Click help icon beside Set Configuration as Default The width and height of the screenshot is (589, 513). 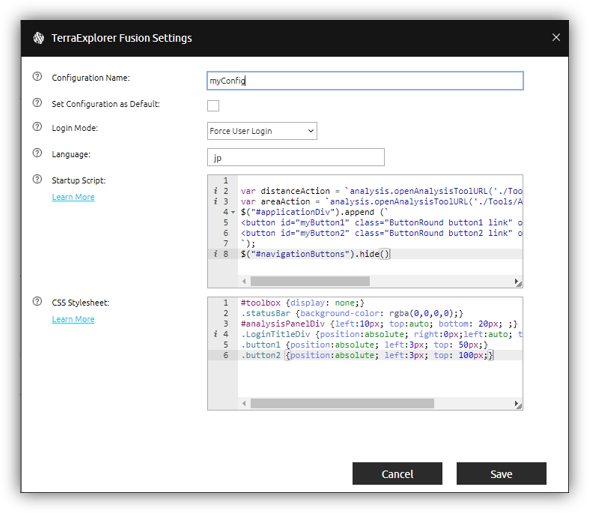pyautogui.click(x=37, y=103)
